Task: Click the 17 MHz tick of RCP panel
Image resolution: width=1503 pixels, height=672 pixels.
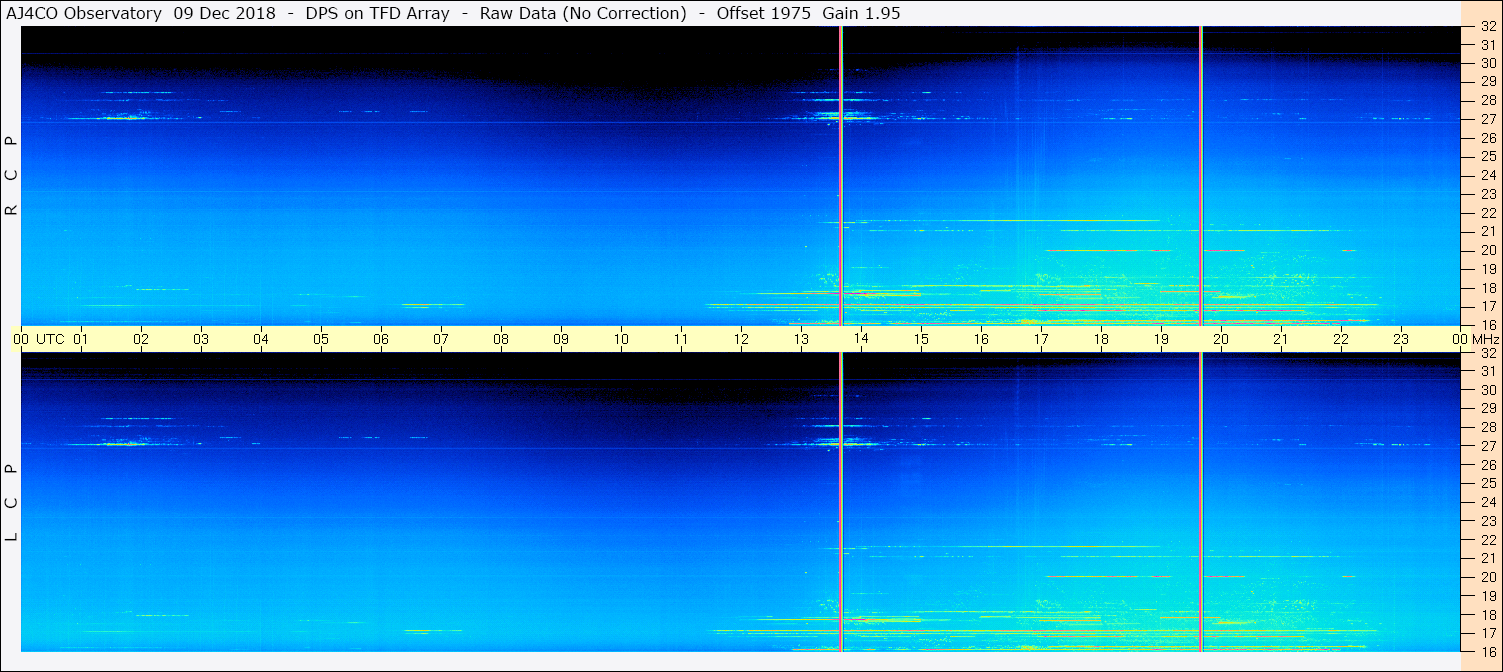Action: 1487,306
